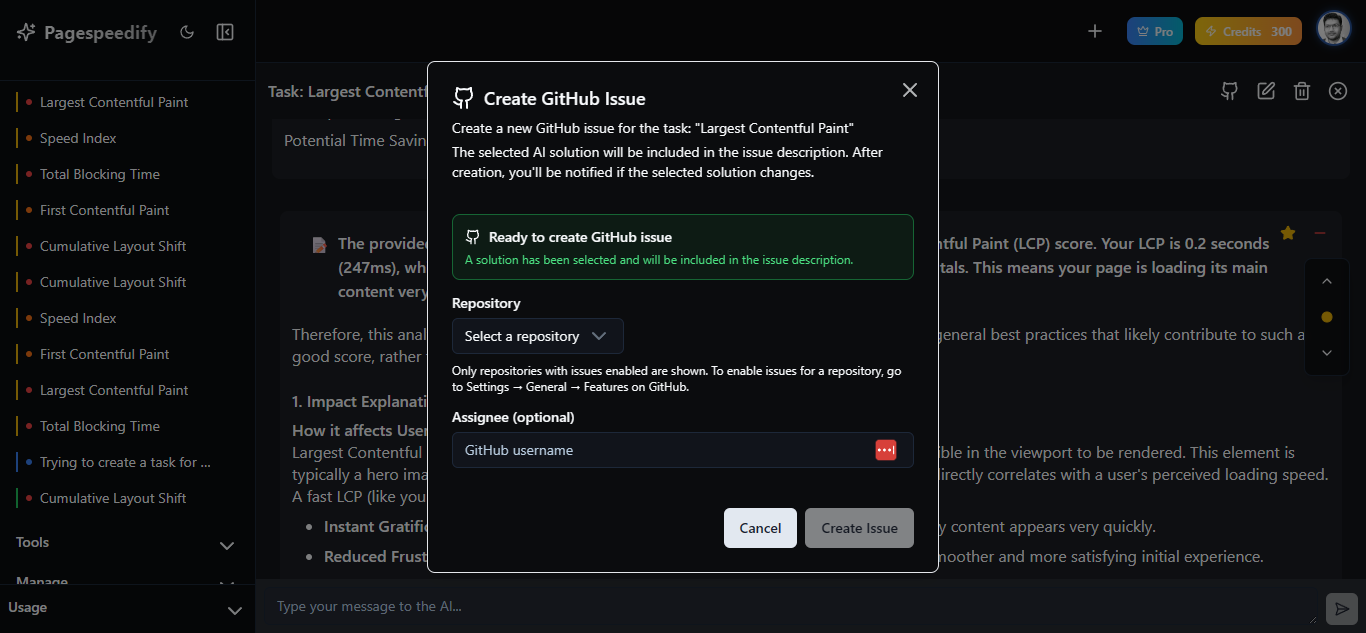This screenshot has width=1366, height=633.
Task: Upgrade via the Pro button
Action: click(1154, 31)
